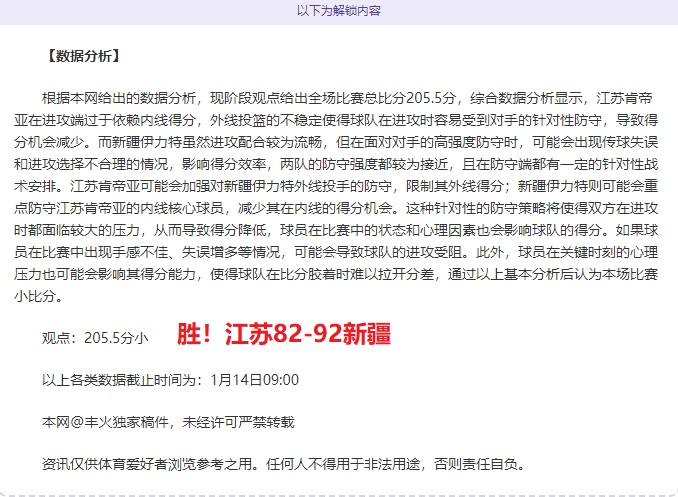Click the '观点：205.5分小' line
The width and height of the screenshot is (678, 497).
tap(95, 338)
